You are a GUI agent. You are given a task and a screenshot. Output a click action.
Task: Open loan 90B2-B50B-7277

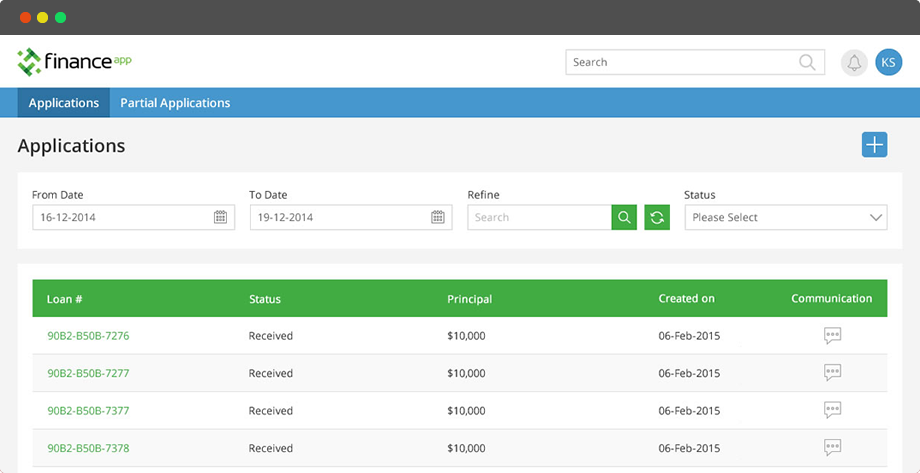[88, 373]
